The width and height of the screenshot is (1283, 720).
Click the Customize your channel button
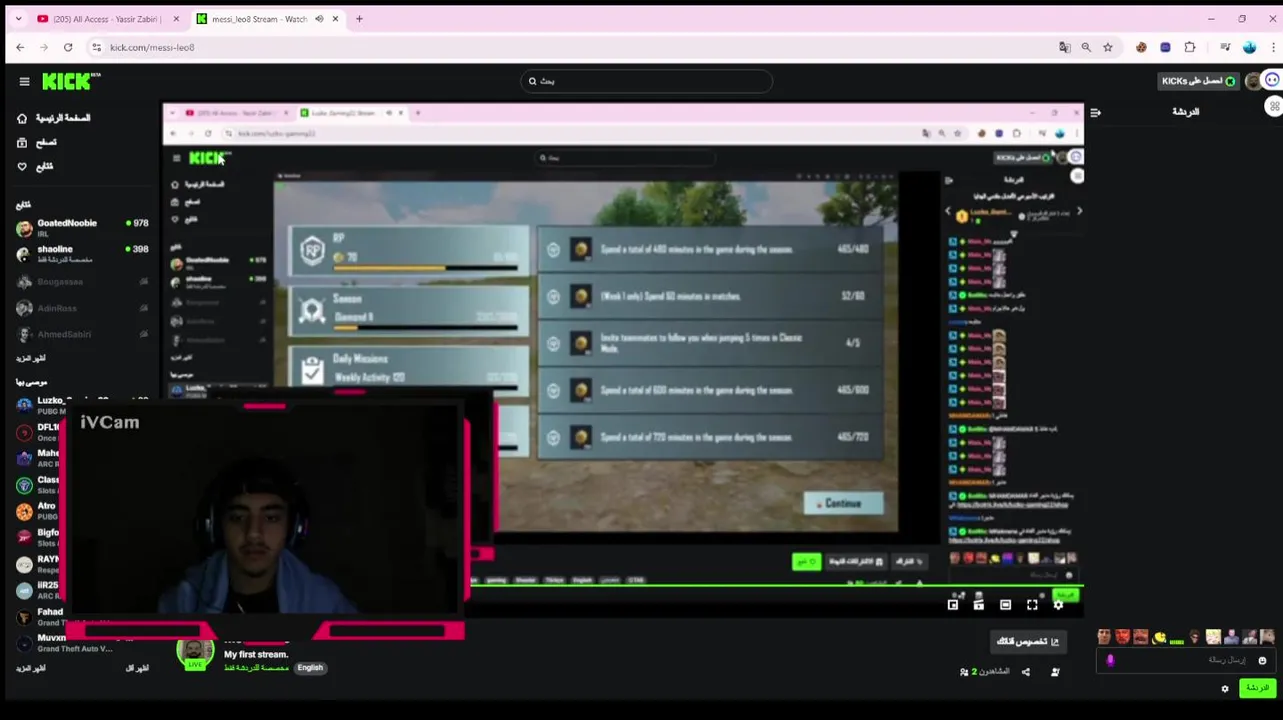(x=1027, y=641)
